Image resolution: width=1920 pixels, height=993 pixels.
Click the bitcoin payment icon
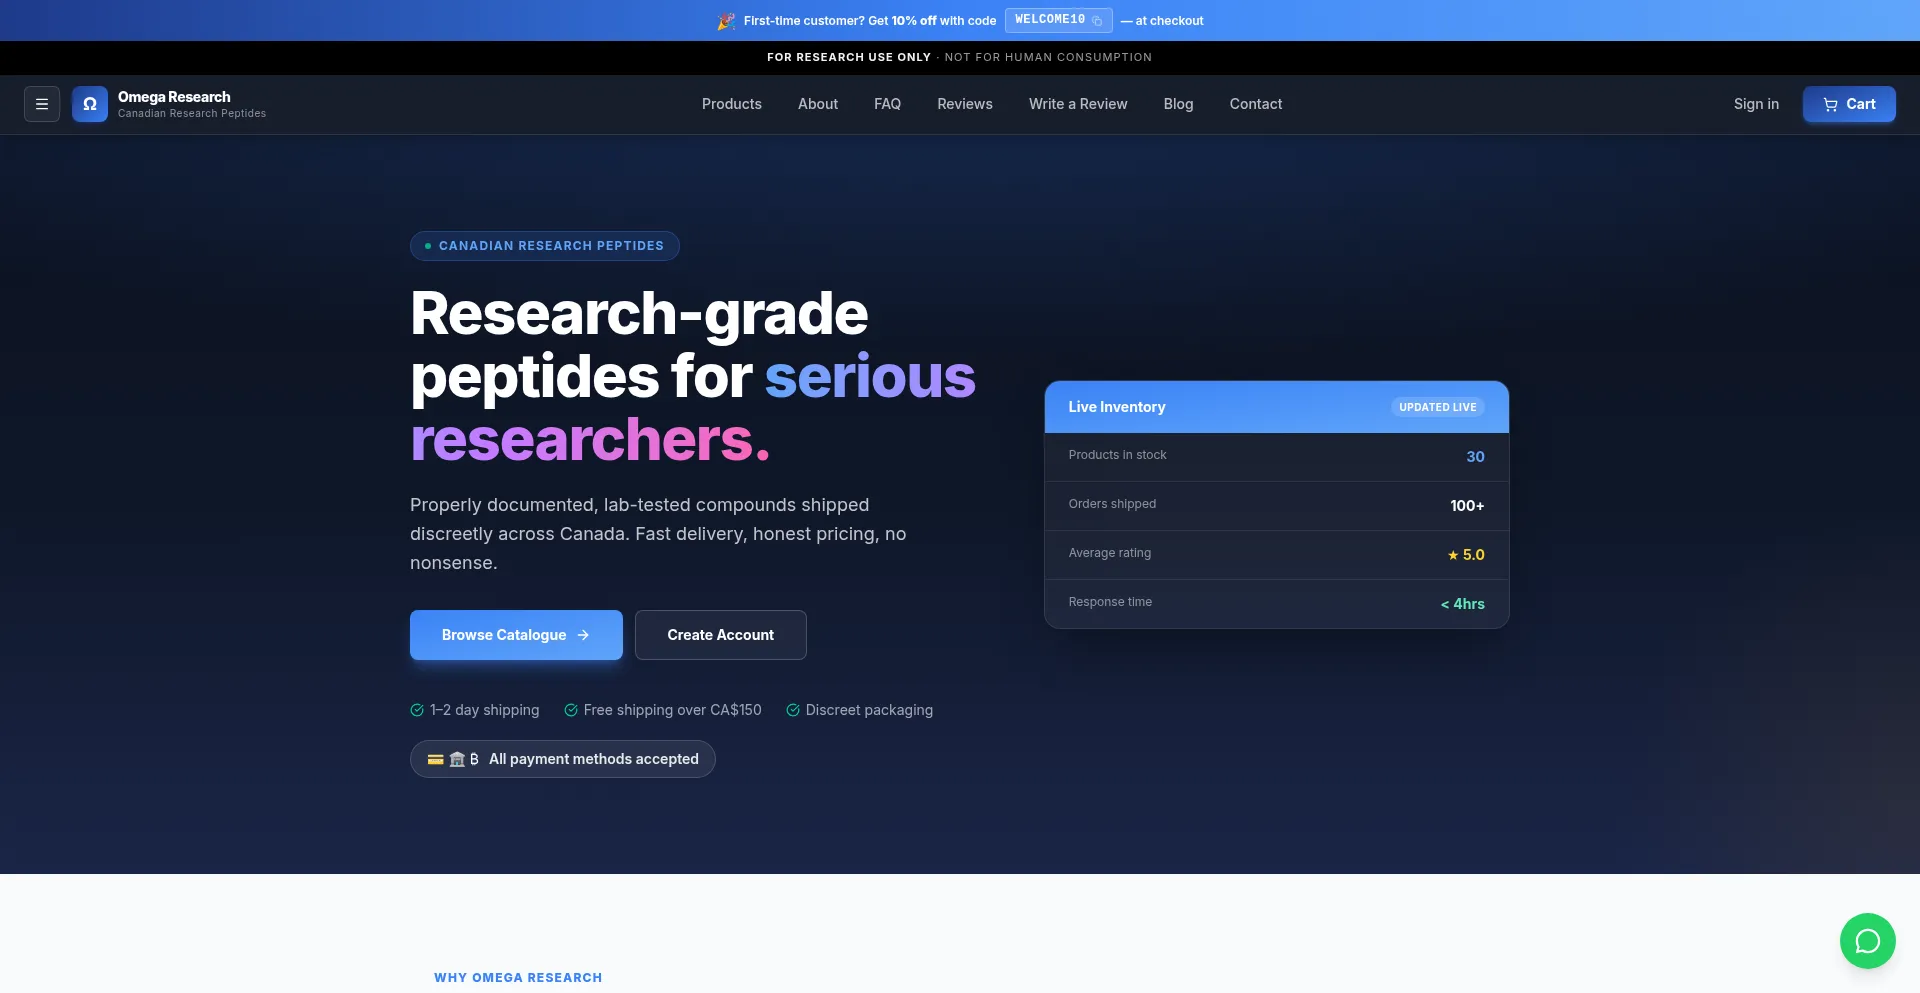[x=474, y=759]
